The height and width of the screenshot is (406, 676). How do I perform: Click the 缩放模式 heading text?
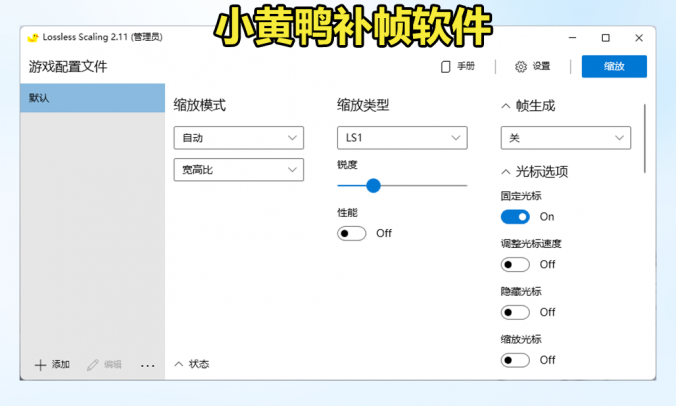click(x=200, y=105)
